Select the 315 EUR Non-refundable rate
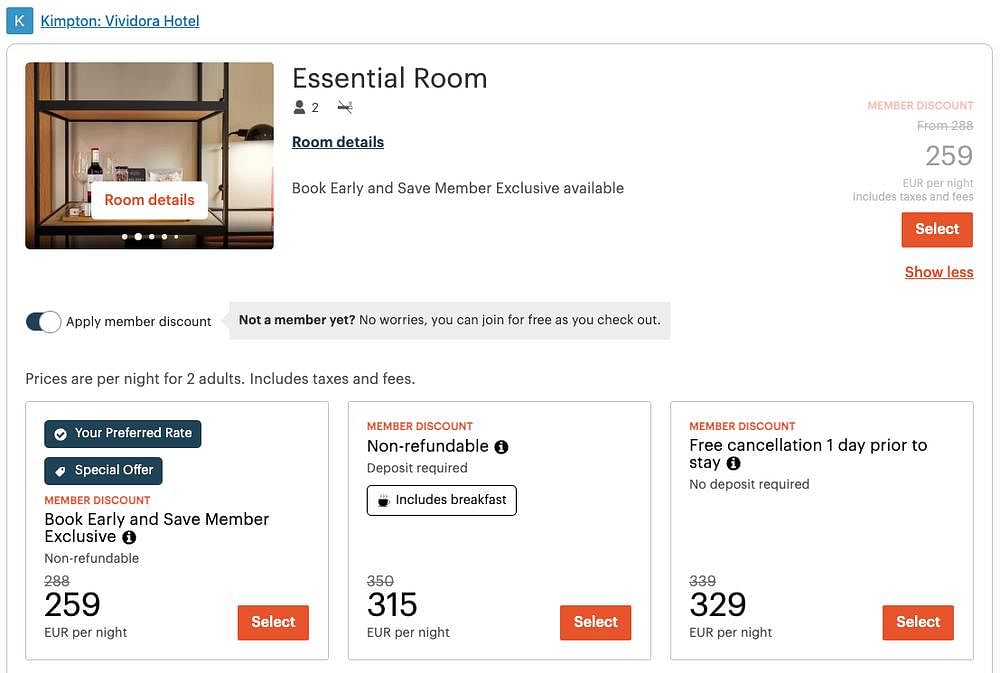The width and height of the screenshot is (1000, 673). tap(596, 623)
